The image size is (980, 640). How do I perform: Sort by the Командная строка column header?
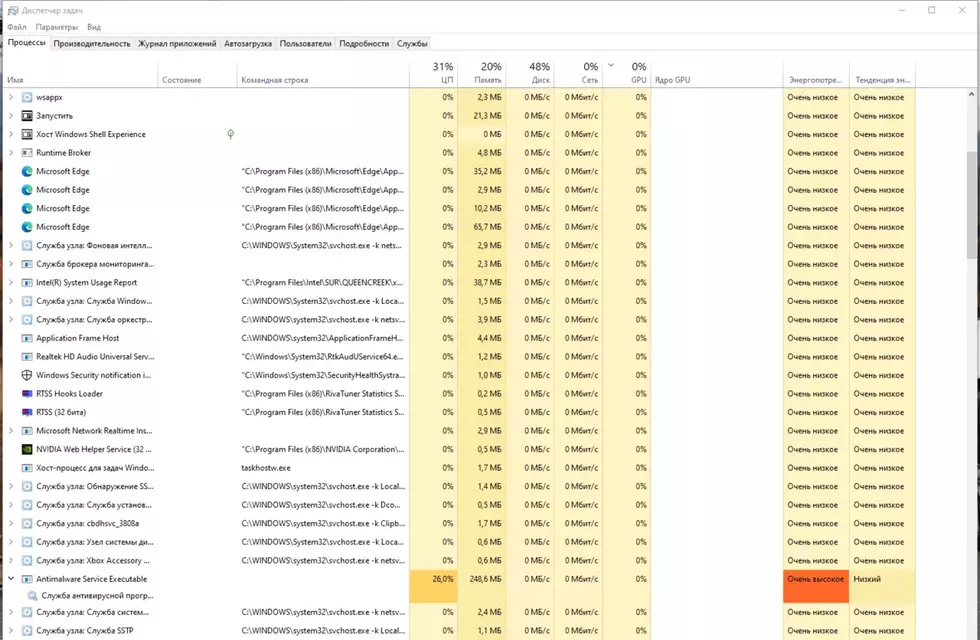click(x=323, y=74)
